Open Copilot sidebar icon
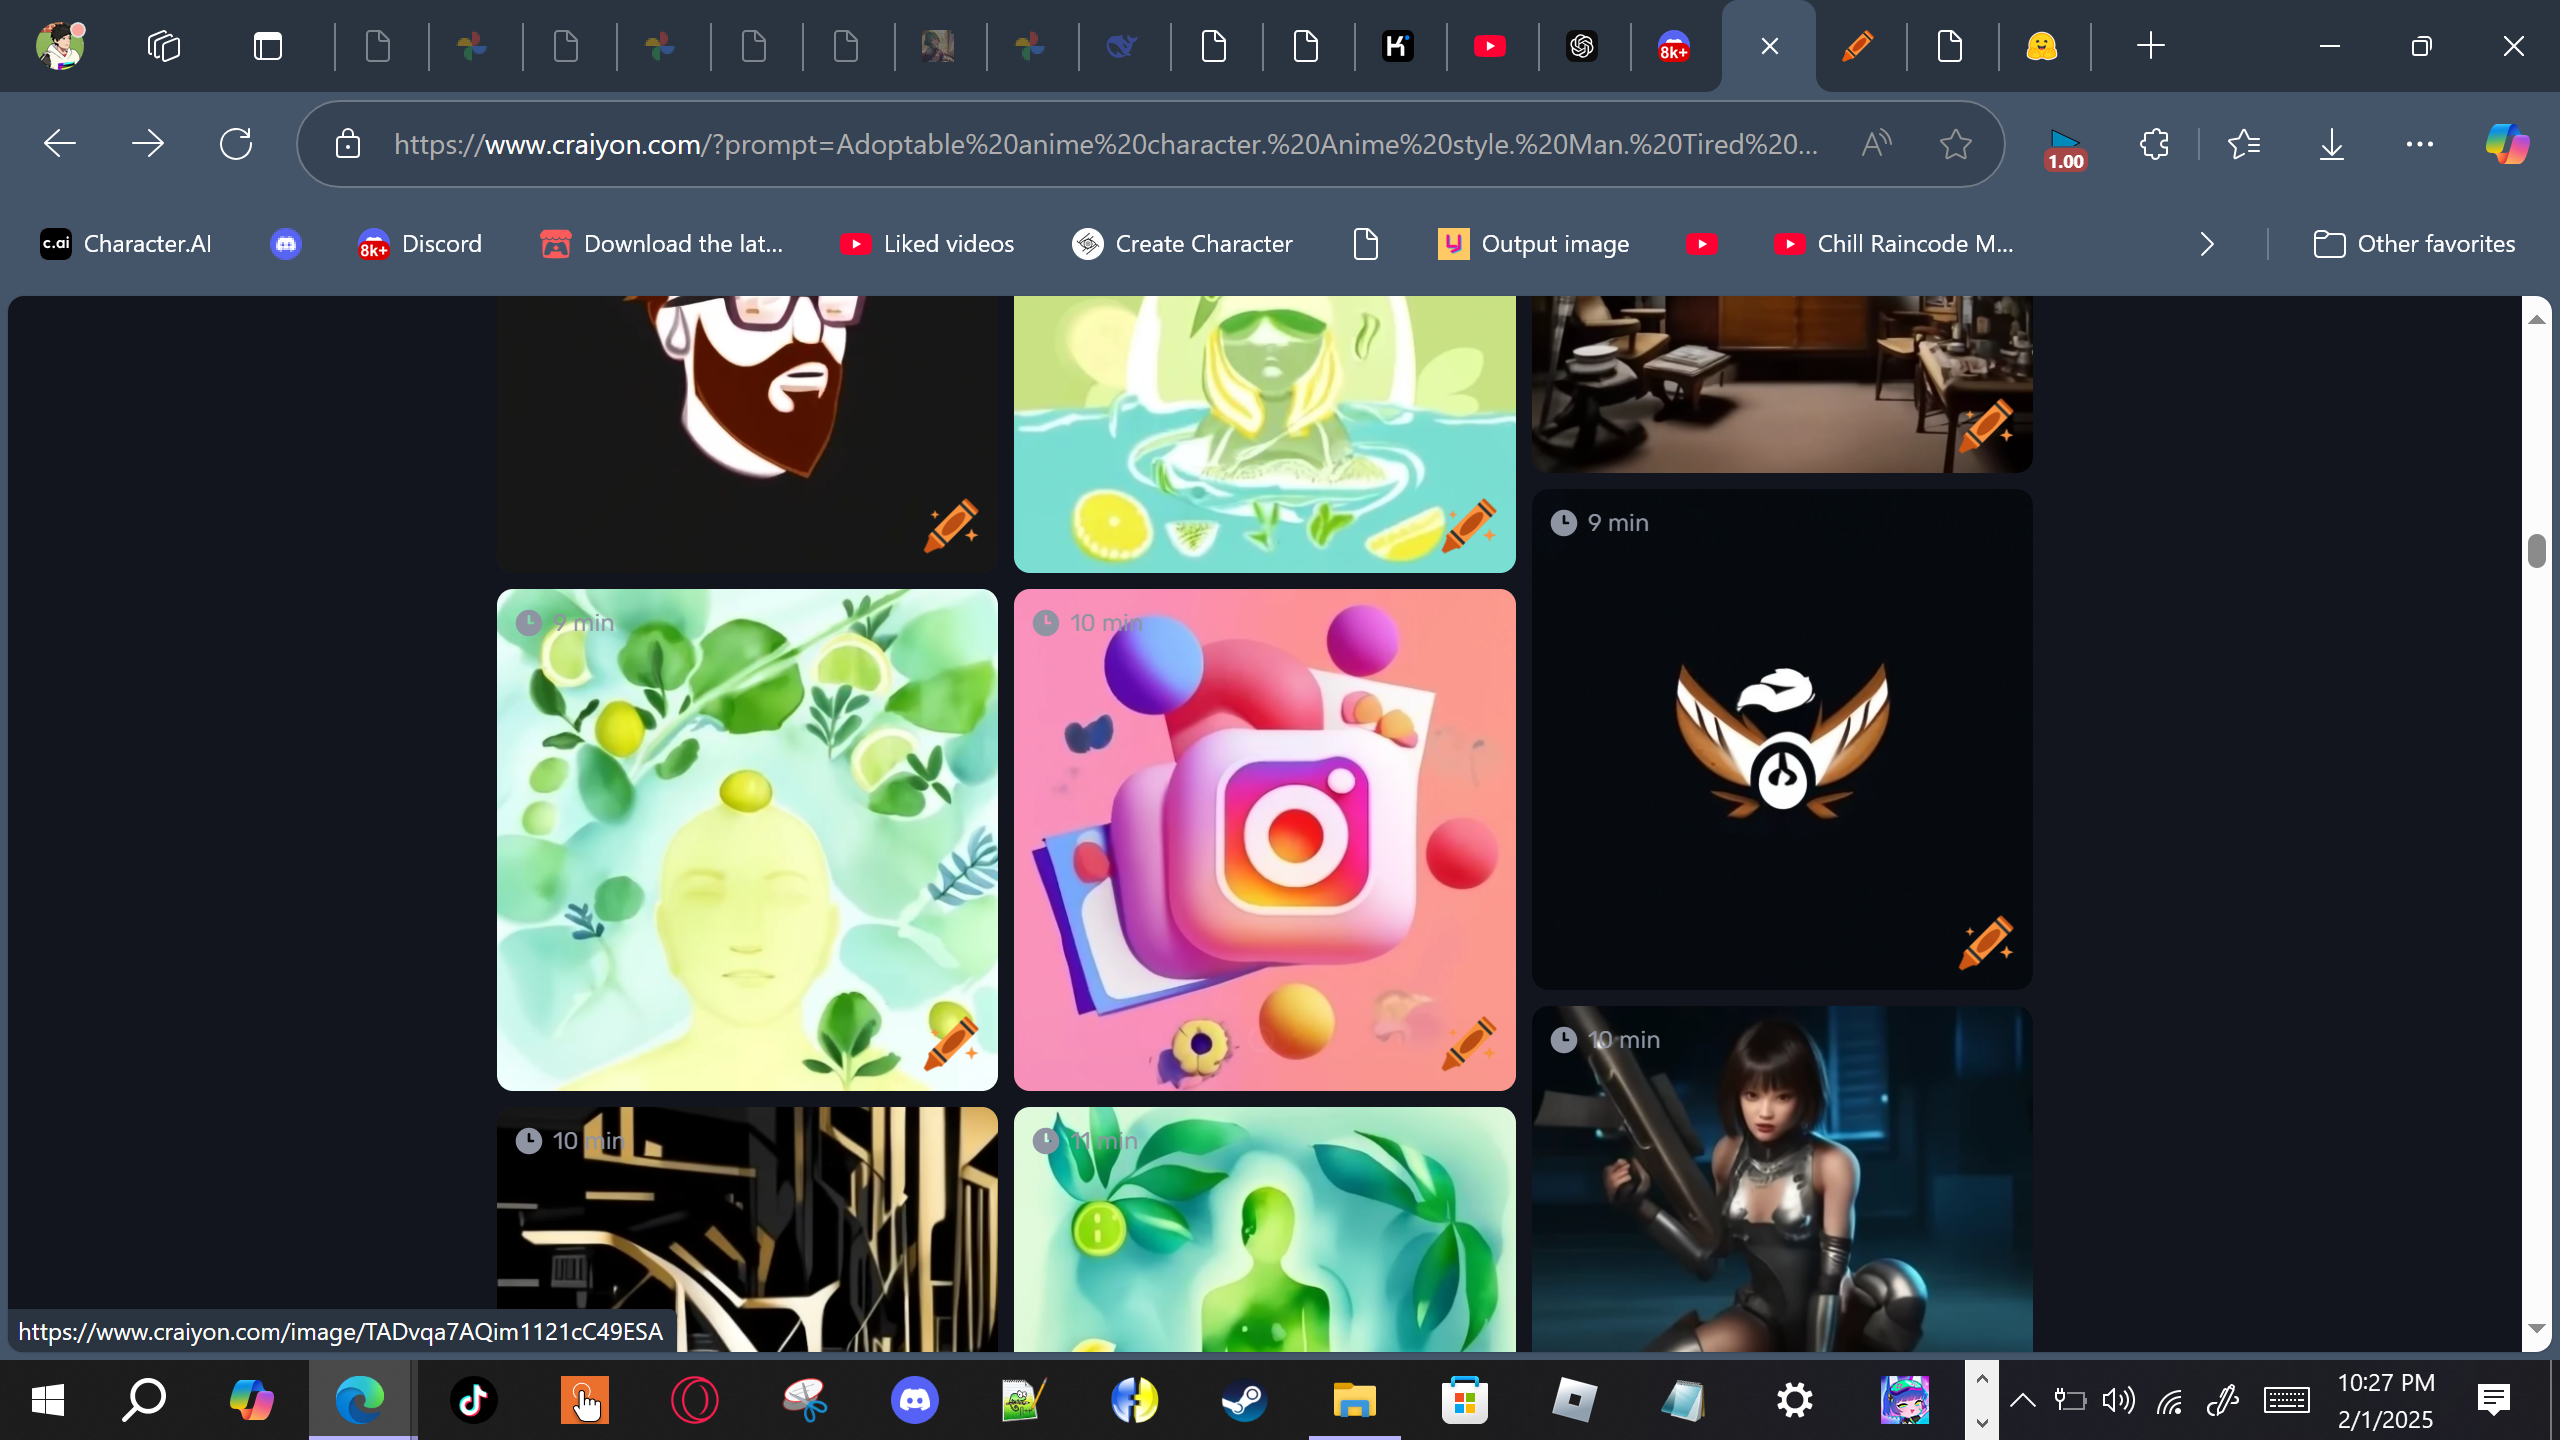This screenshot has height=1440, width=2560. click(2507, 144)
